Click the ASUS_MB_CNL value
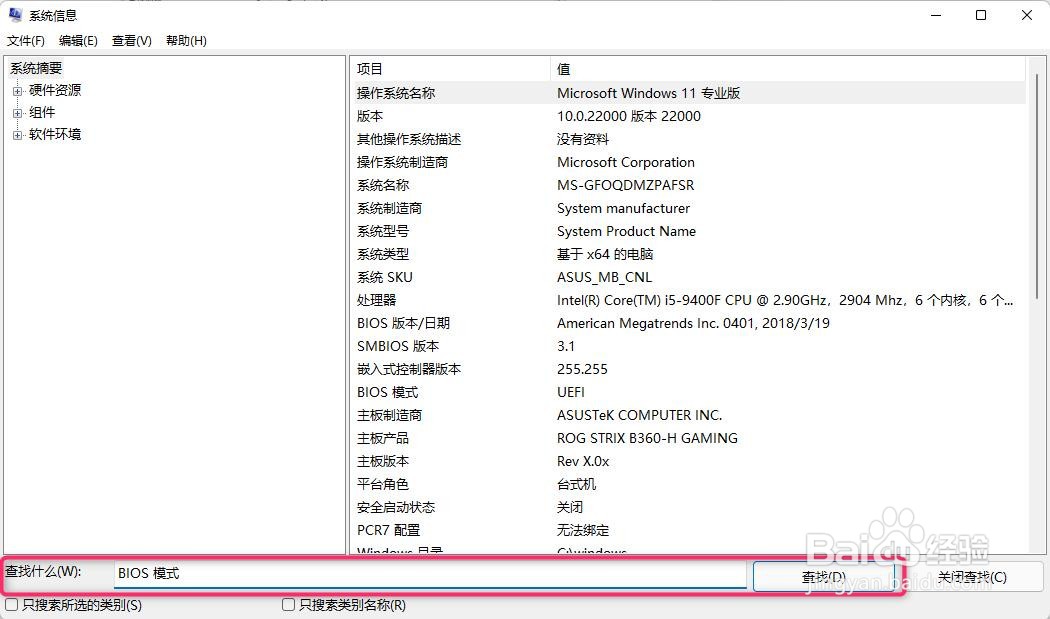 604,277
